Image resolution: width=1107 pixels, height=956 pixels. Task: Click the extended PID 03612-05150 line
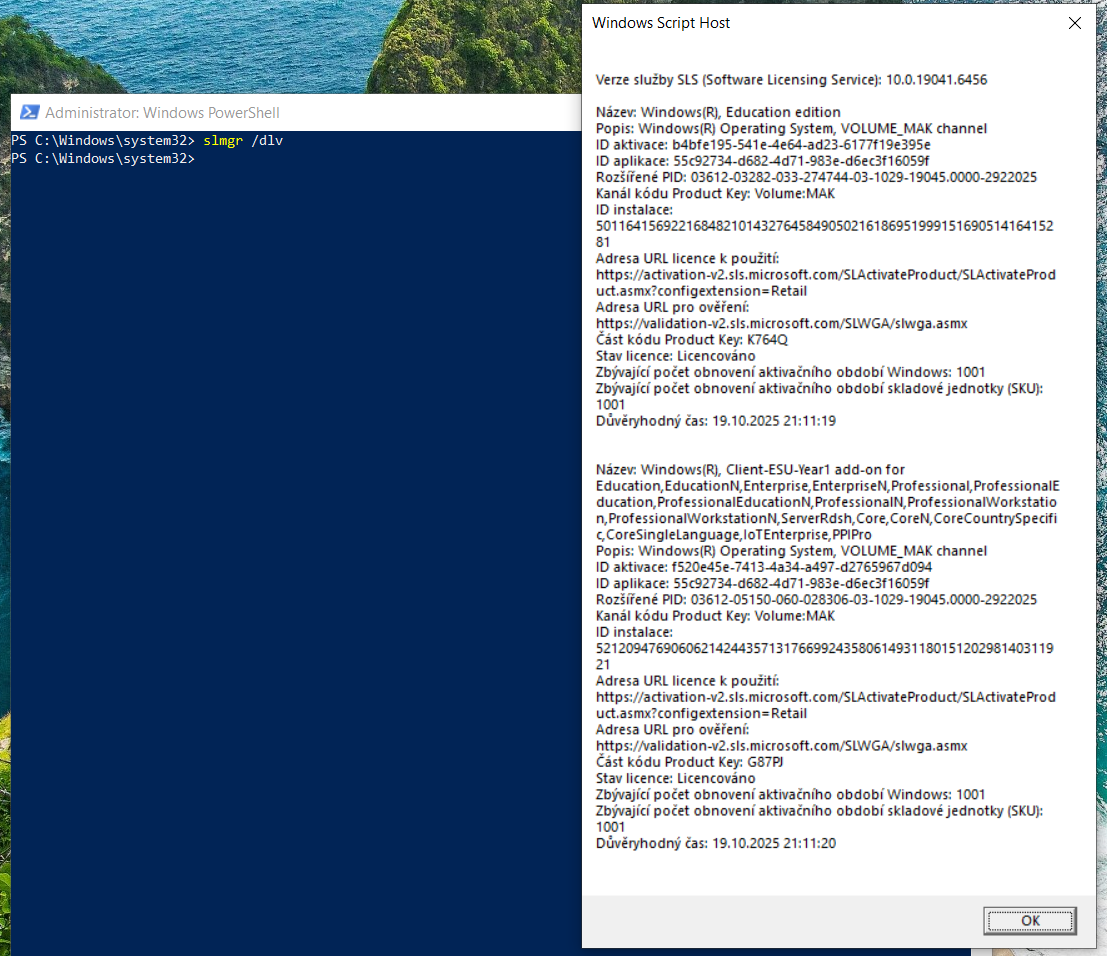(x=816, y=600)
